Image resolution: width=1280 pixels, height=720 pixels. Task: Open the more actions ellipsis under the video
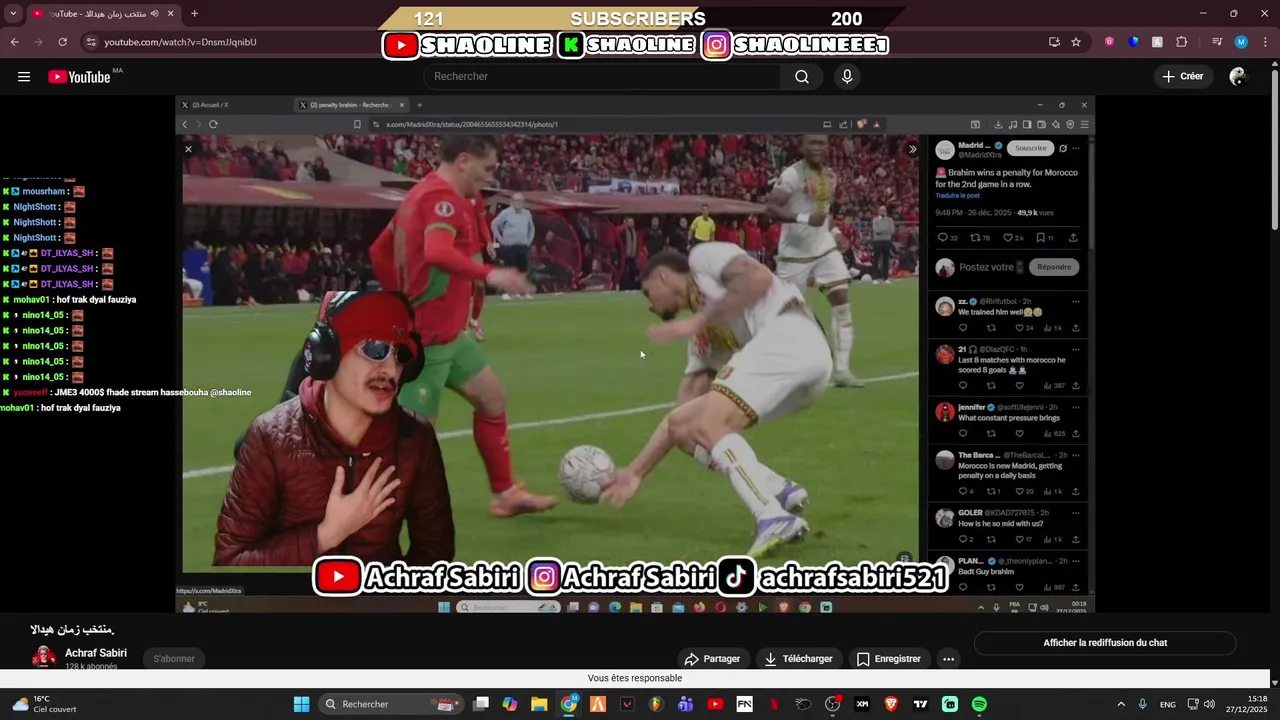click(948, 659)
